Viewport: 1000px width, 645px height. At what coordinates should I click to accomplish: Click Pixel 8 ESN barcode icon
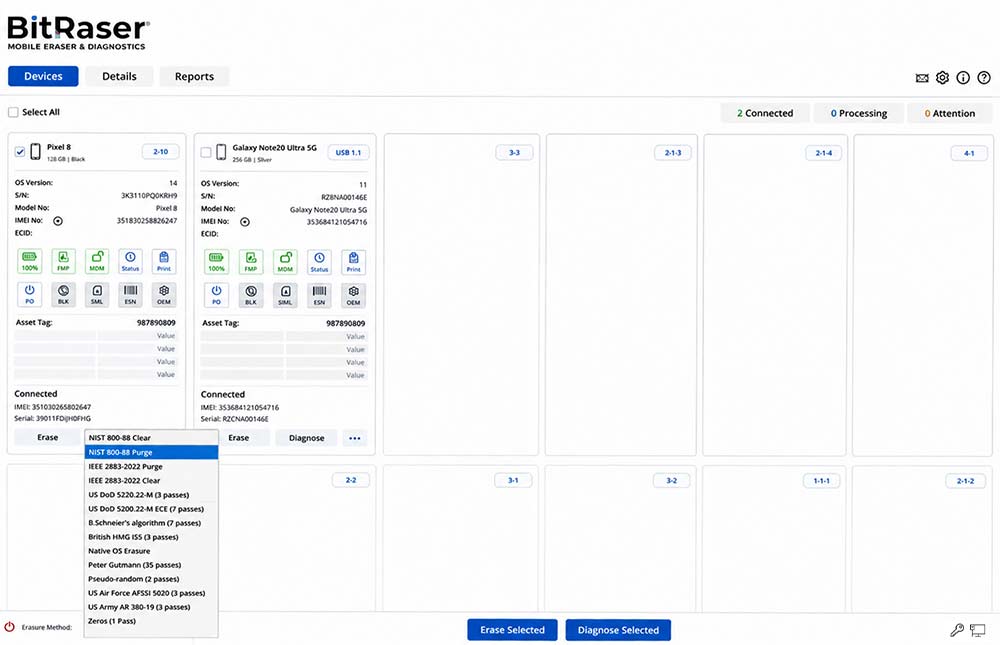coord(130,294)
